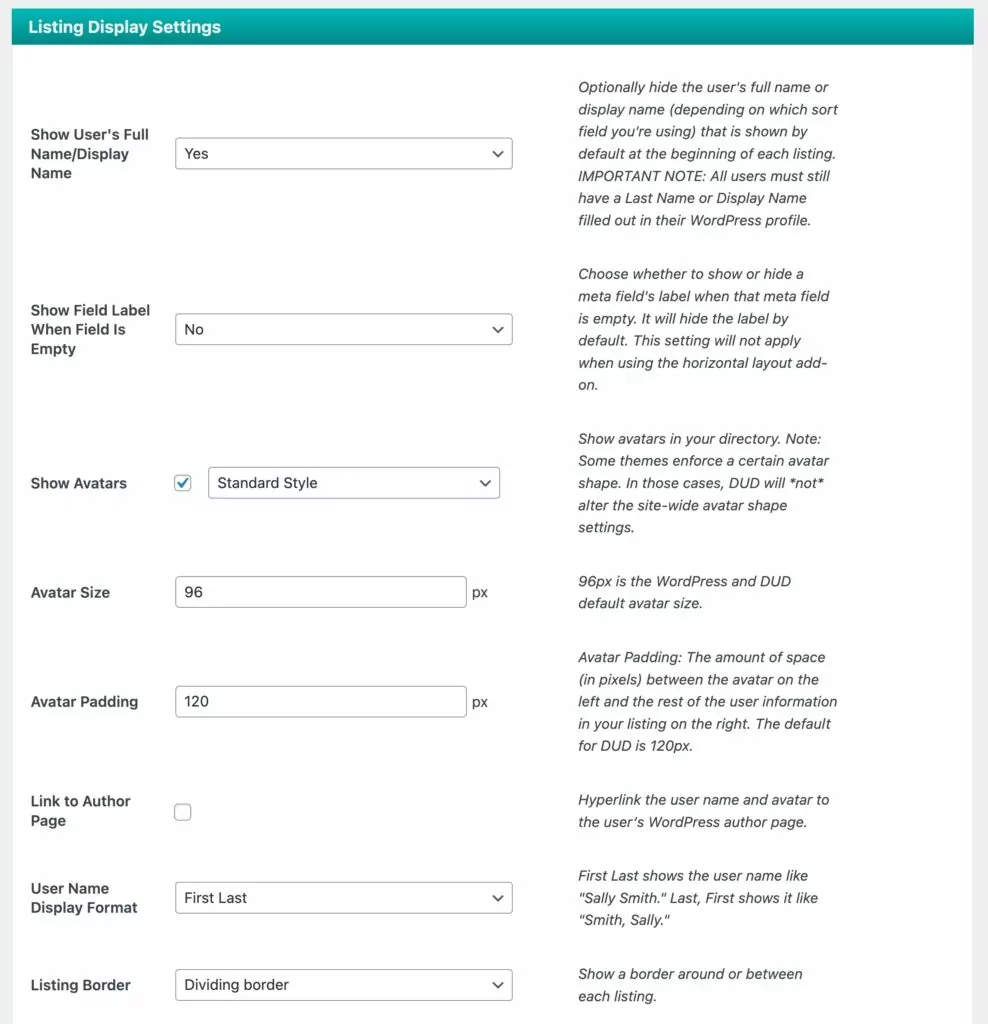Click the Avatar Size label text

tap(71, 592)
